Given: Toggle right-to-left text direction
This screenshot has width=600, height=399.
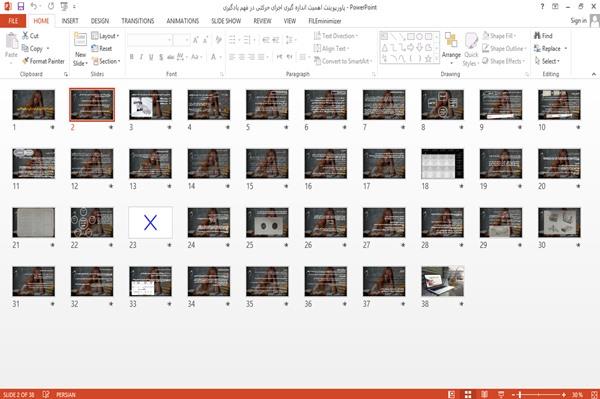Looking at the screenshot, I should [289, 57].
